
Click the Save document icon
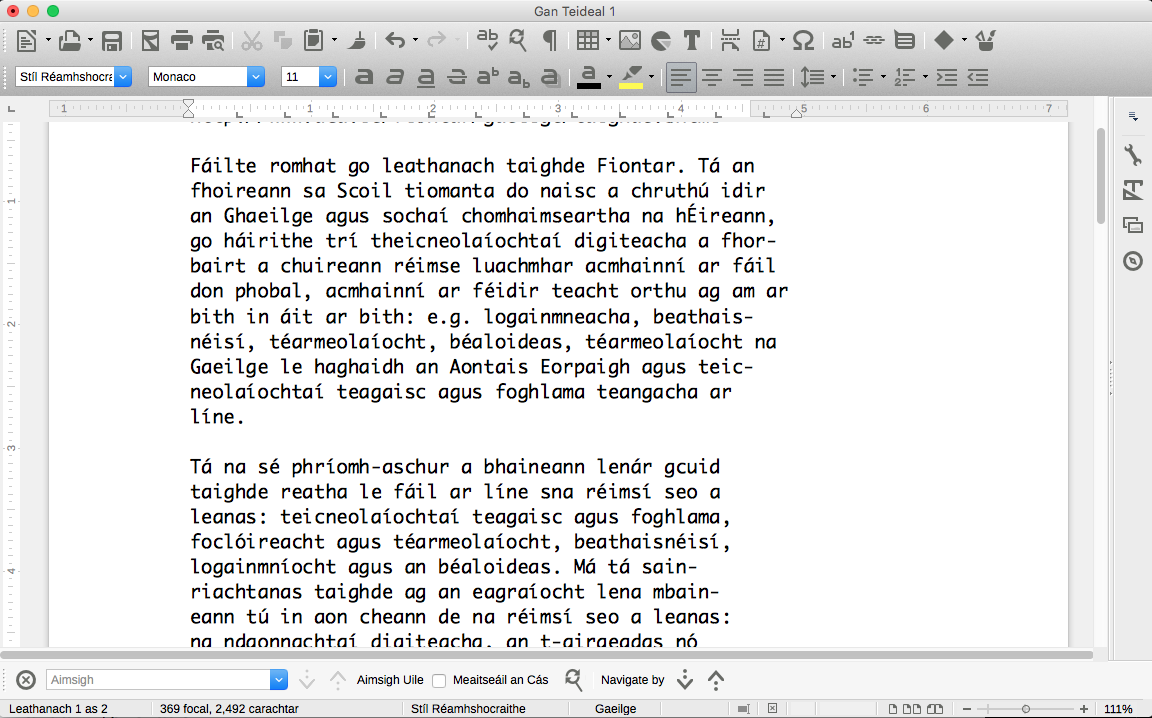tap(112, 41)
